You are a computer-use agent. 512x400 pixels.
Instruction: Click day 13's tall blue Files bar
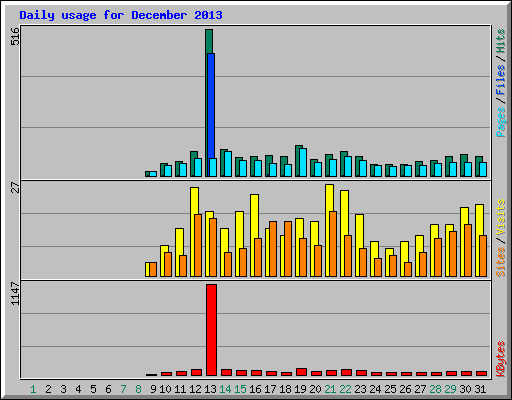tap(211, 105)
